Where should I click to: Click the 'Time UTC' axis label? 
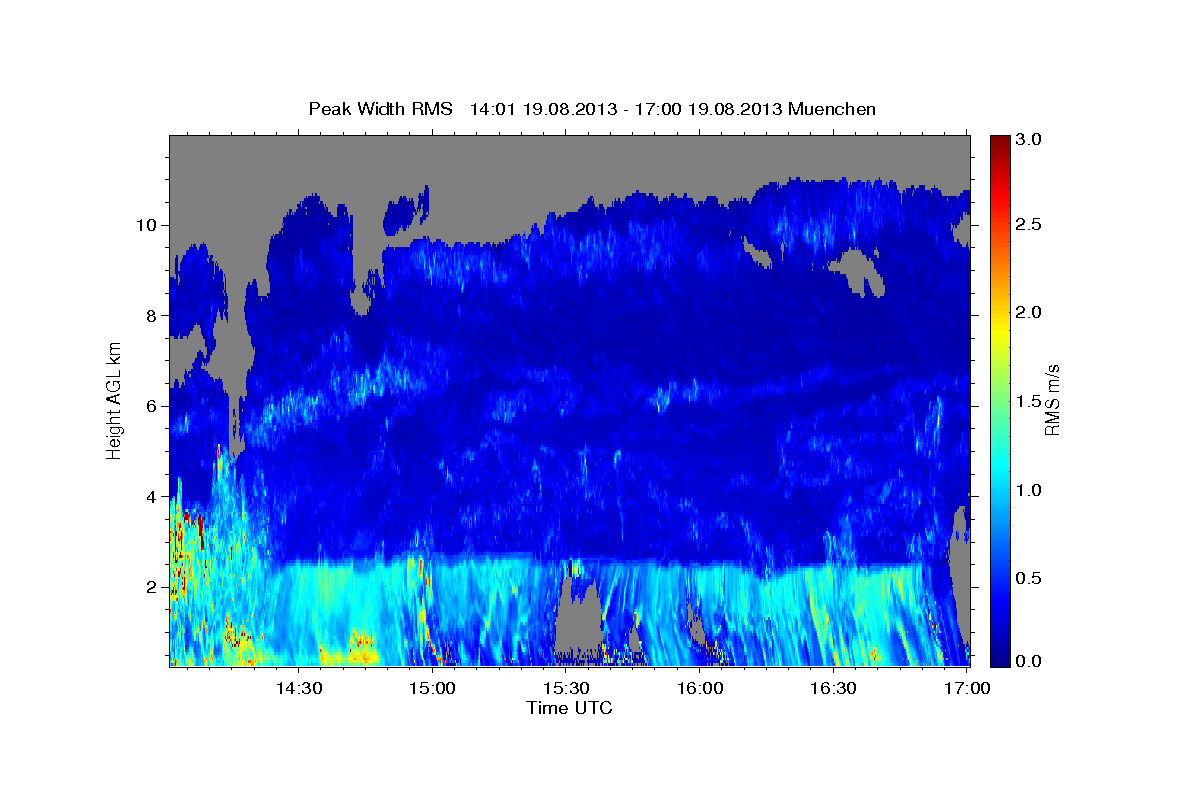pyautogui.click(x=569, y=708)
